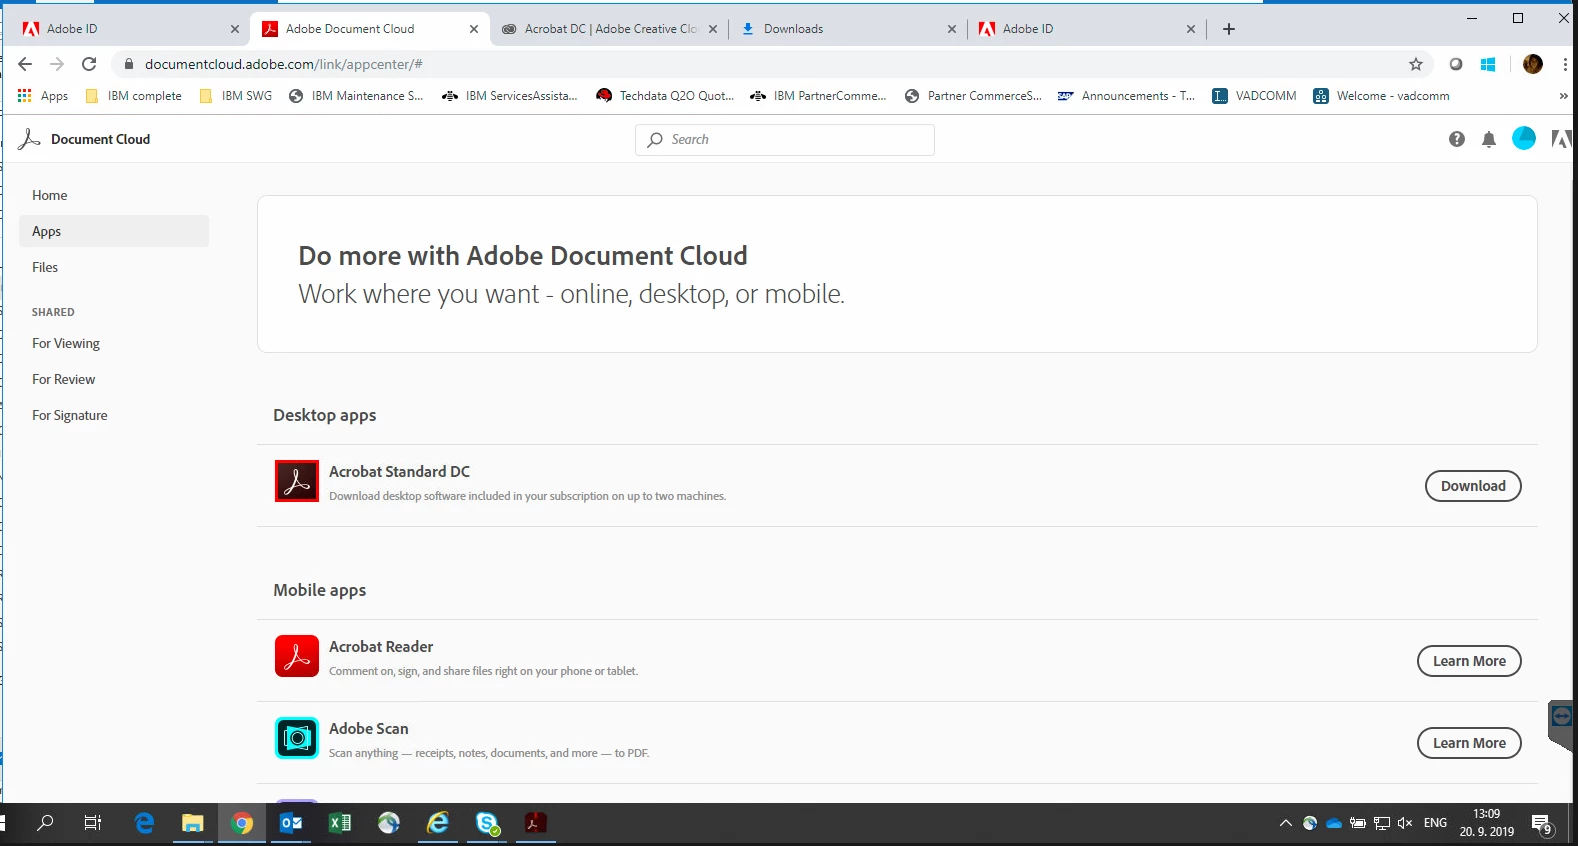
Task: Open For Review shared section
Action: (x=114, y=379)
